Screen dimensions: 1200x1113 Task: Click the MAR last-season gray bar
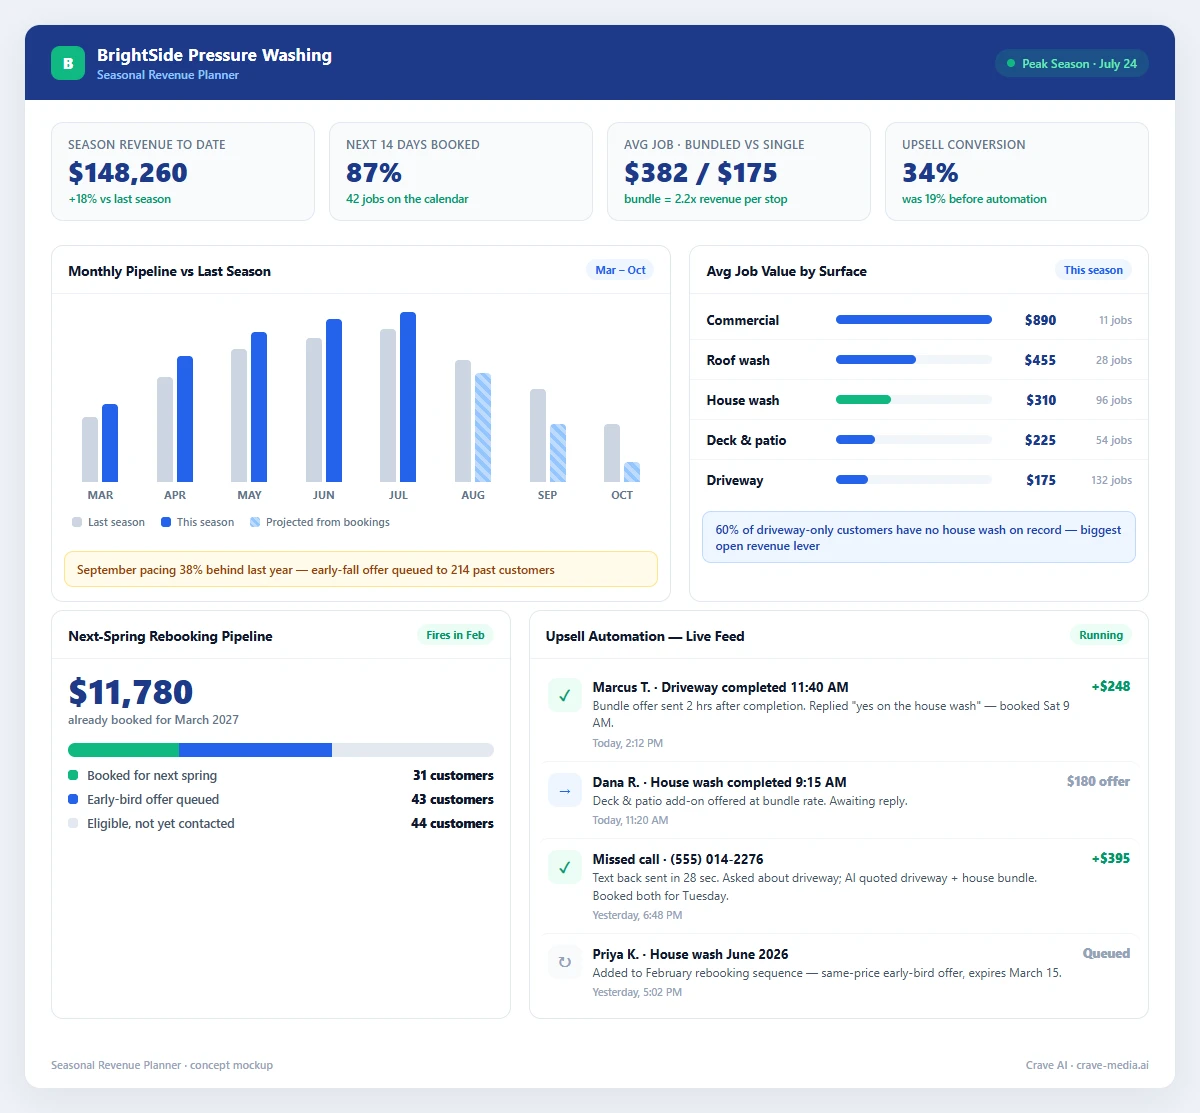(90, 449)
